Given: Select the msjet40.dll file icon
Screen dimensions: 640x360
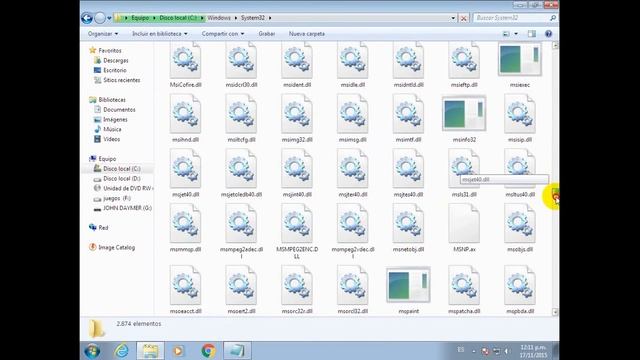Looking at the screenshot, I should tap(185, 169).
